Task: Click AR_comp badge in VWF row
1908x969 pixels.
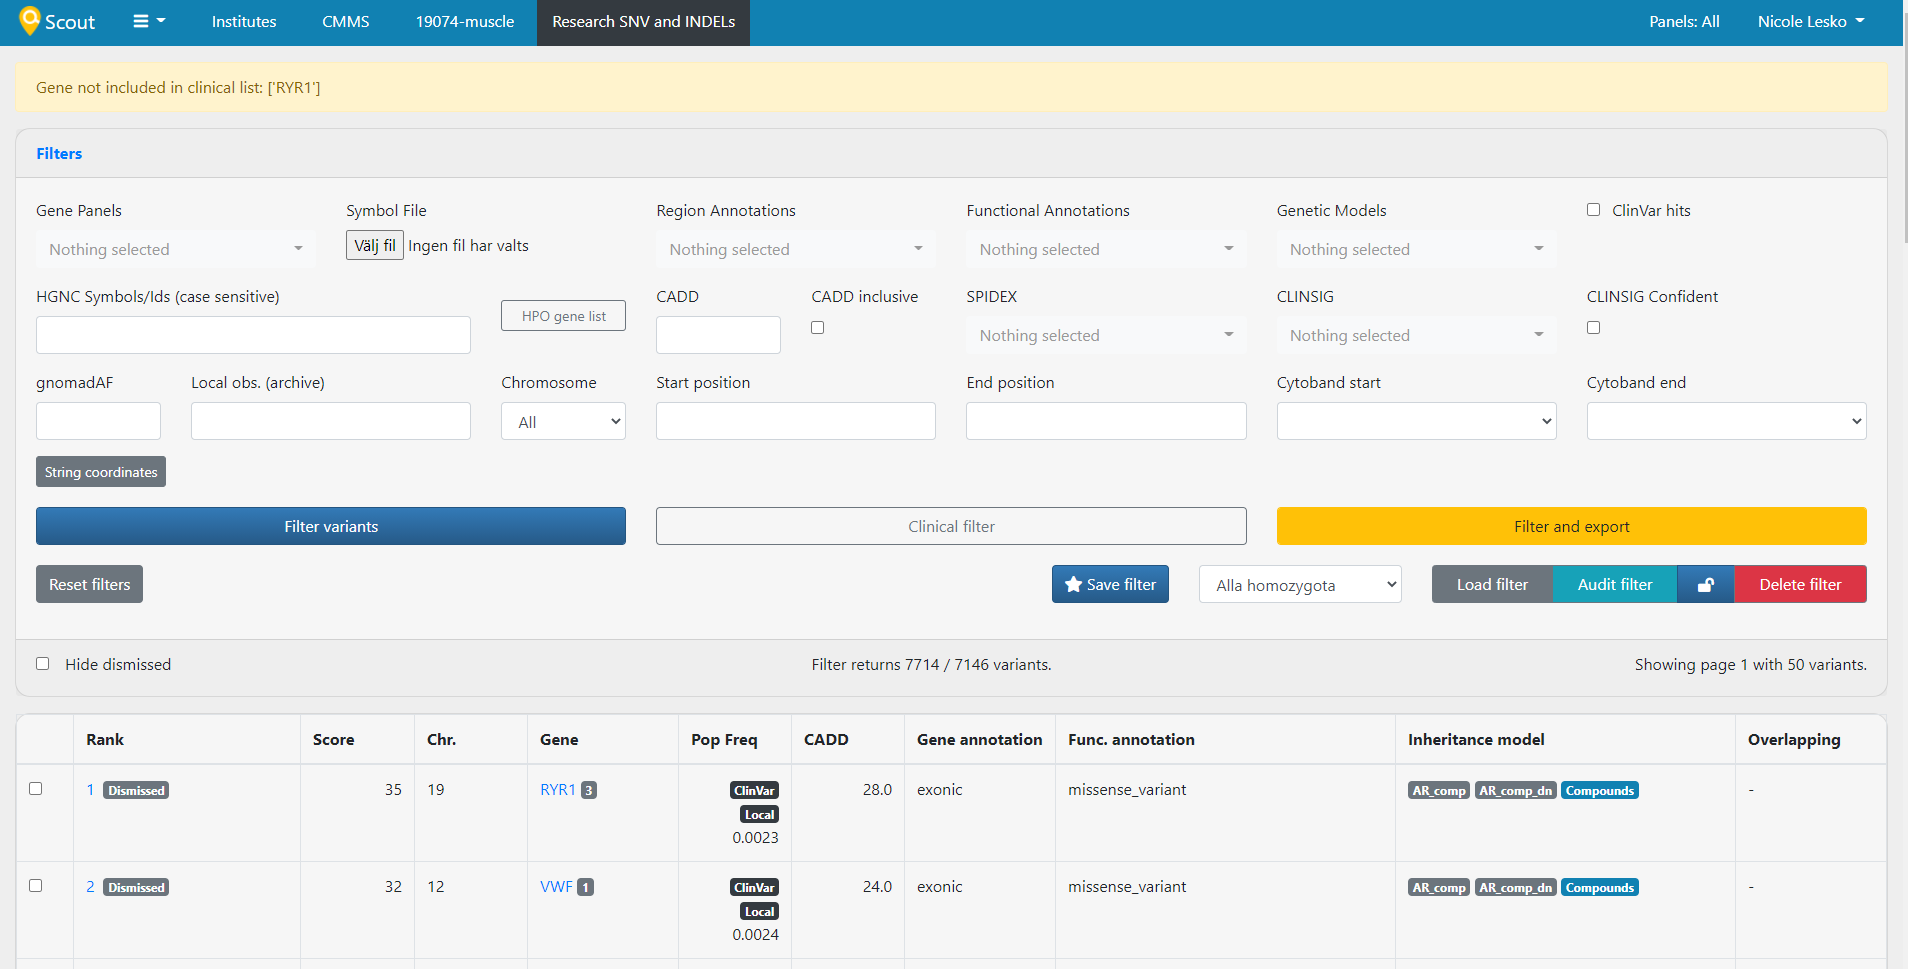Action: (1439, 887)
